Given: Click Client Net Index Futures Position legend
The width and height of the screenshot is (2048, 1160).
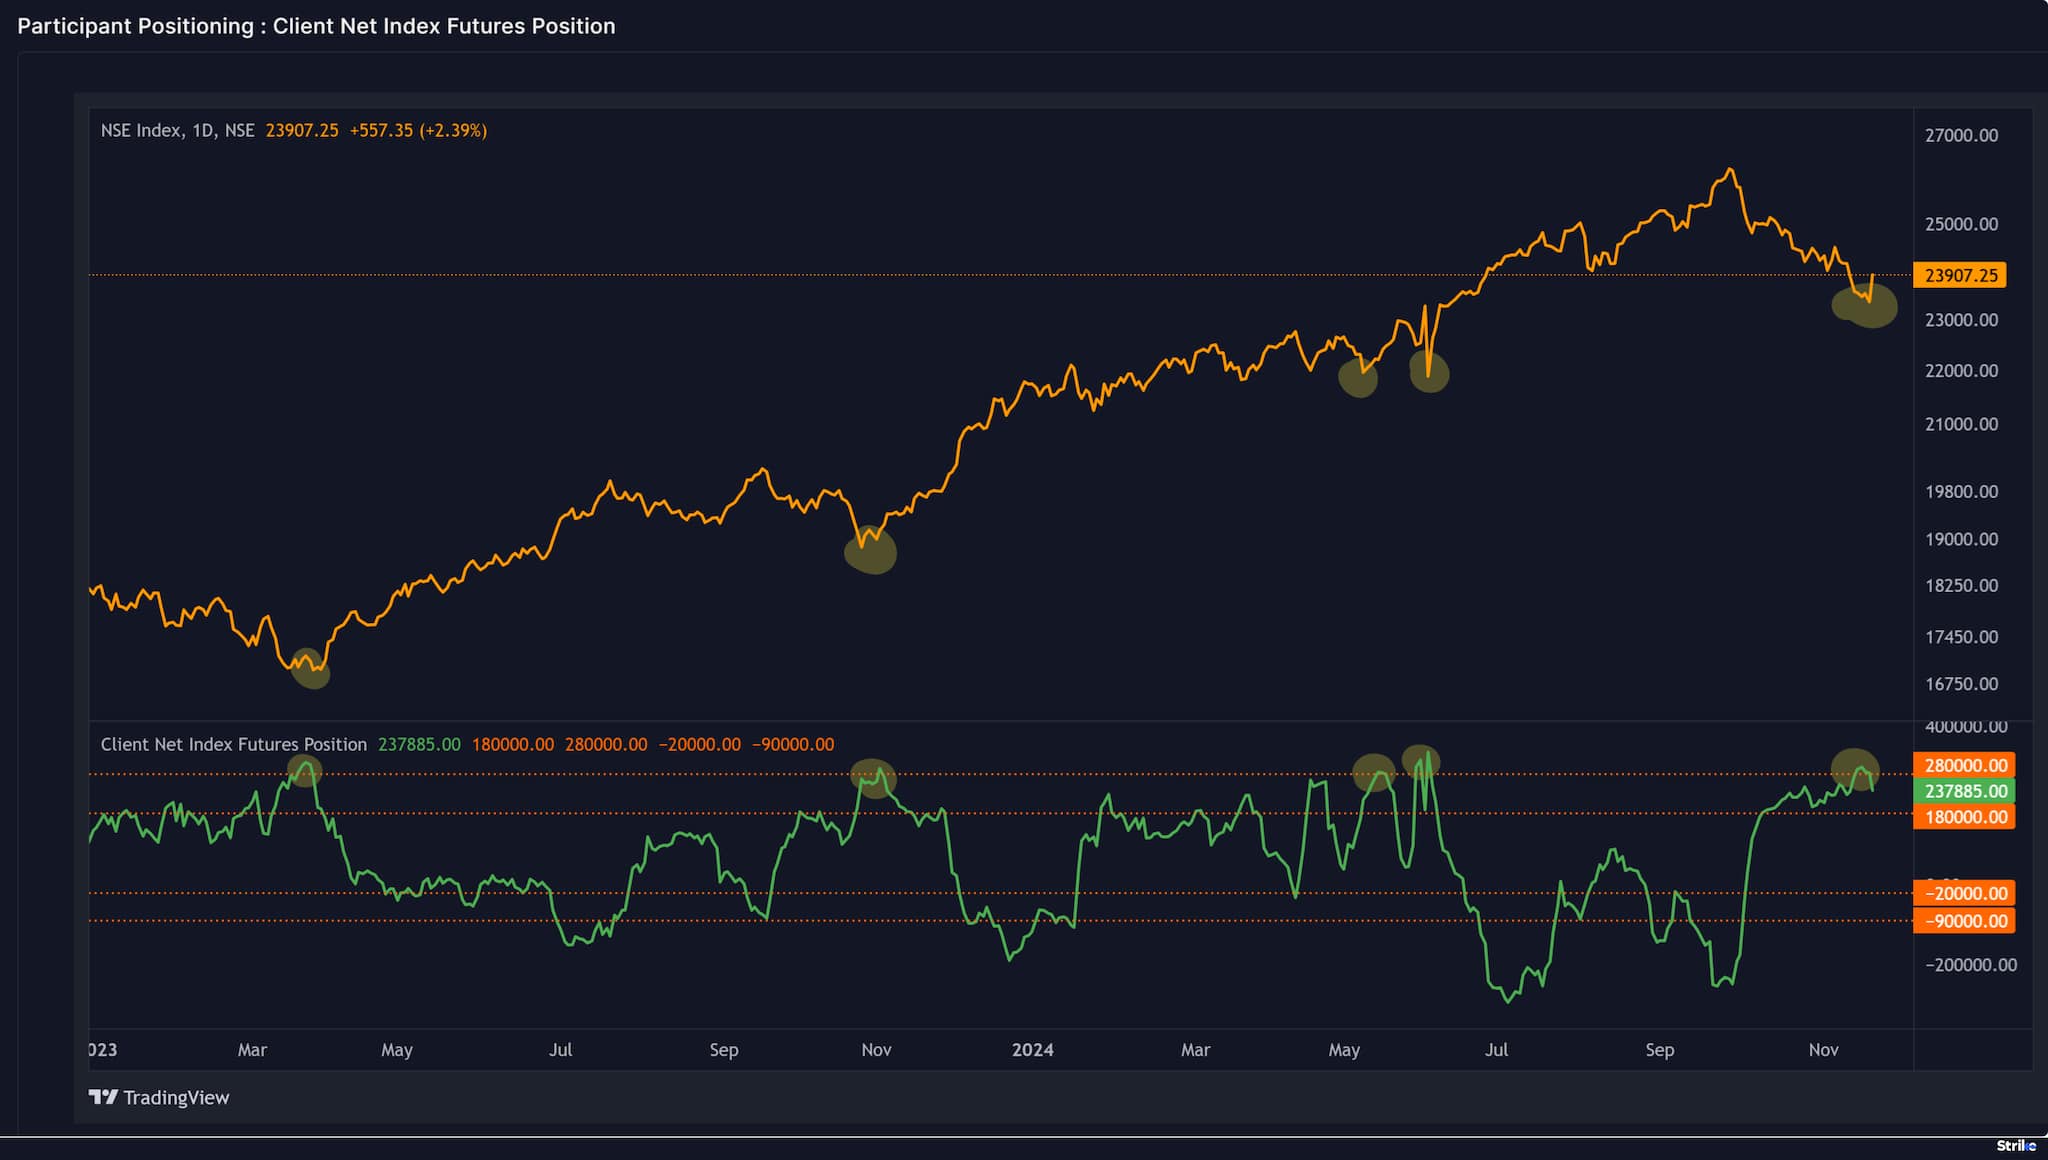Looking at the screenshot, I should [x=233, y=744].
